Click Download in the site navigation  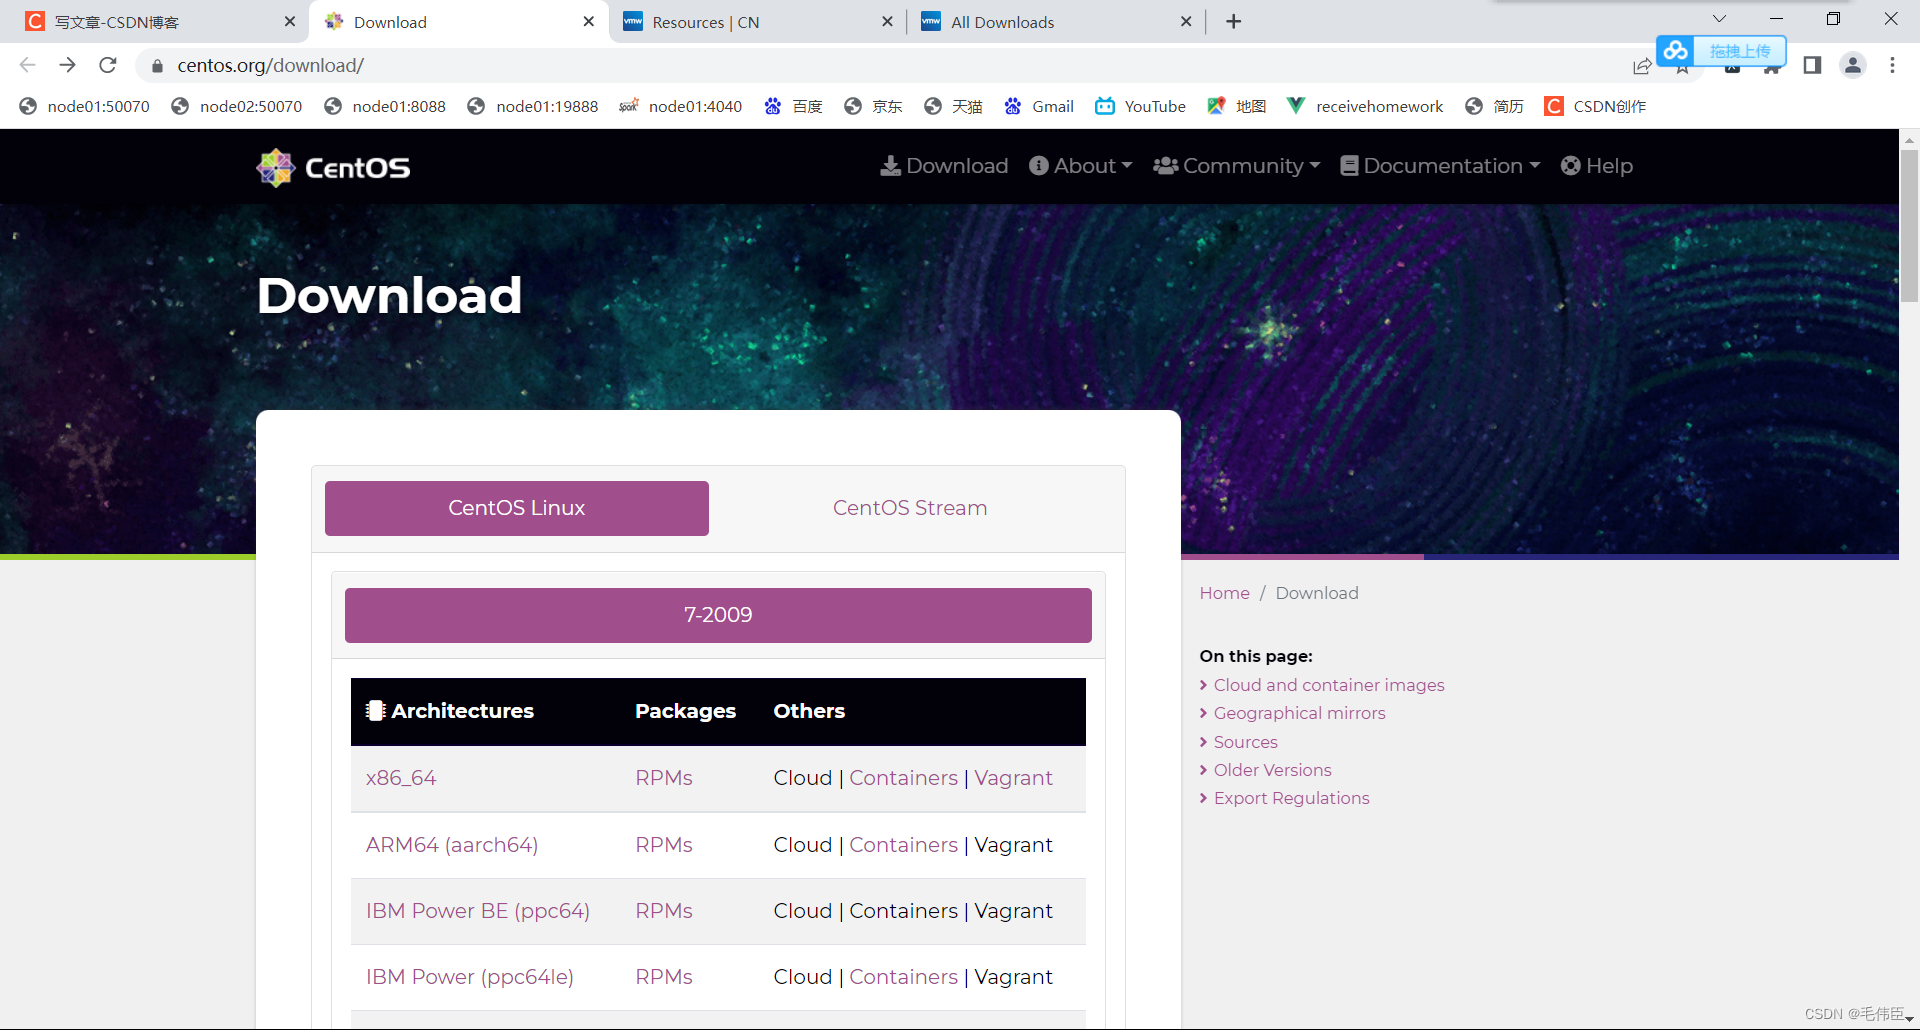point(944,166)
